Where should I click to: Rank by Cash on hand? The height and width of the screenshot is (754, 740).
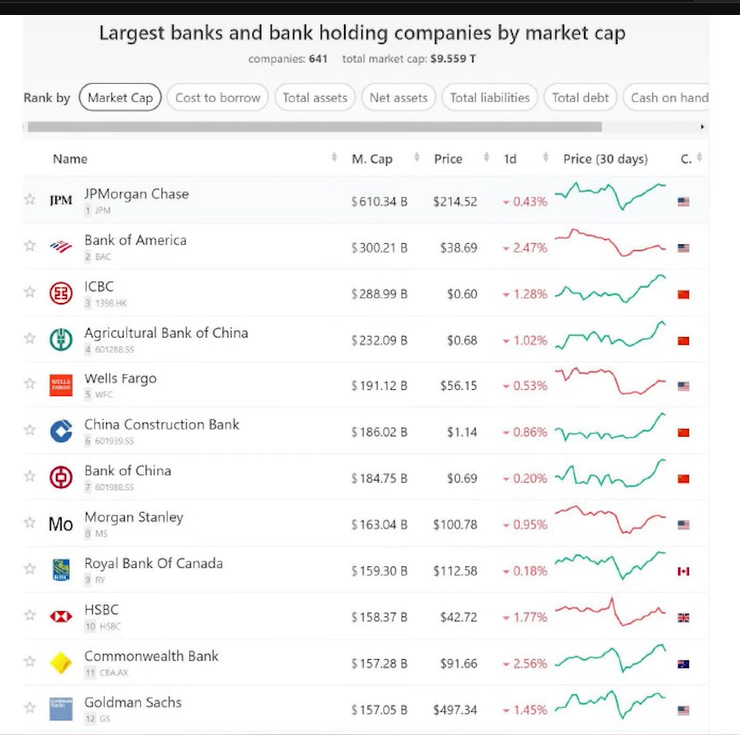point(666,98)
